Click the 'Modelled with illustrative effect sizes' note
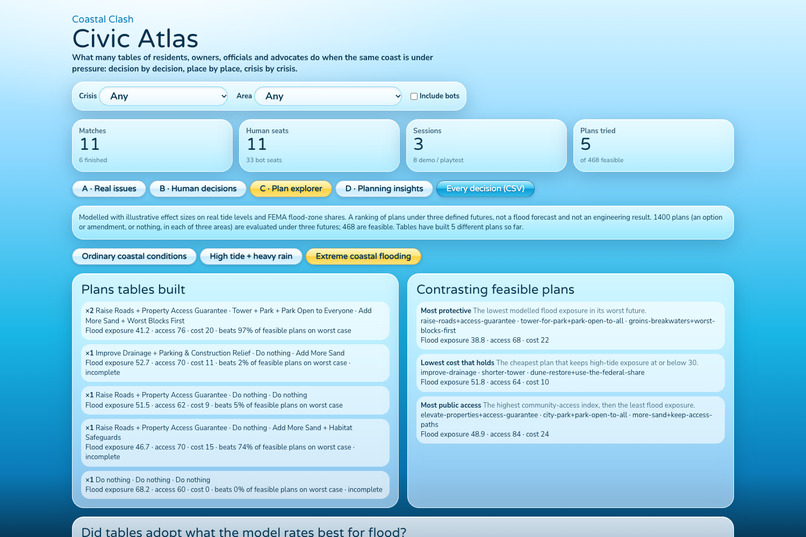This screenshot has height=537, width=806. coord(403,223)
